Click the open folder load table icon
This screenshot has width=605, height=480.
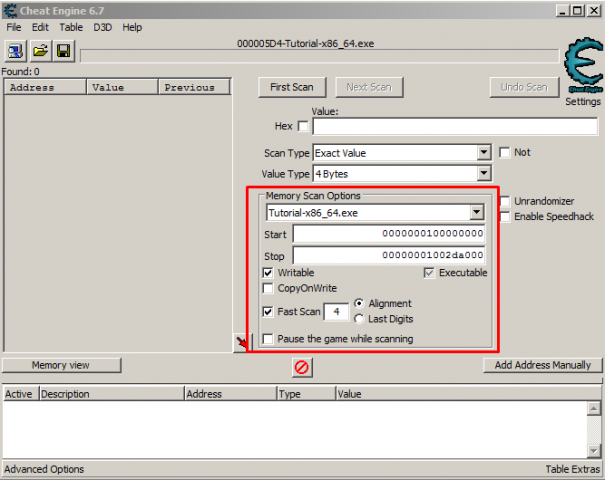[40, 50]
